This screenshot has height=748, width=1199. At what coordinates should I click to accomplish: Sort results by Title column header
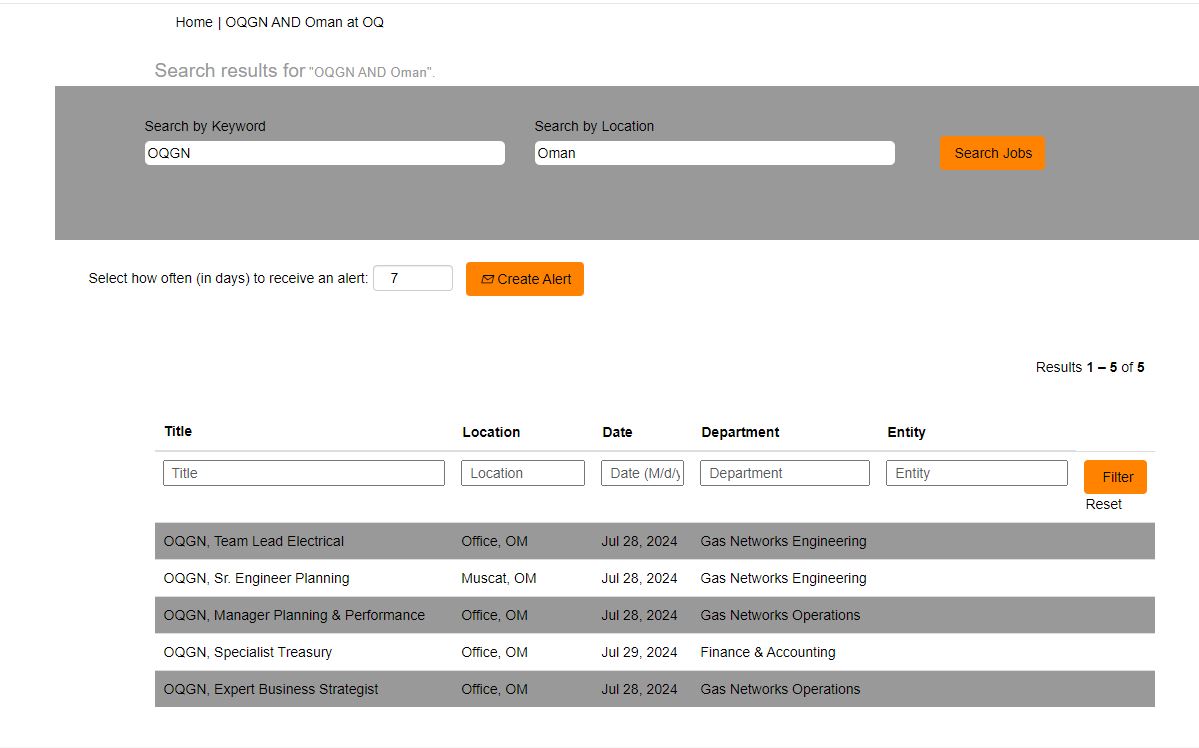178,431
